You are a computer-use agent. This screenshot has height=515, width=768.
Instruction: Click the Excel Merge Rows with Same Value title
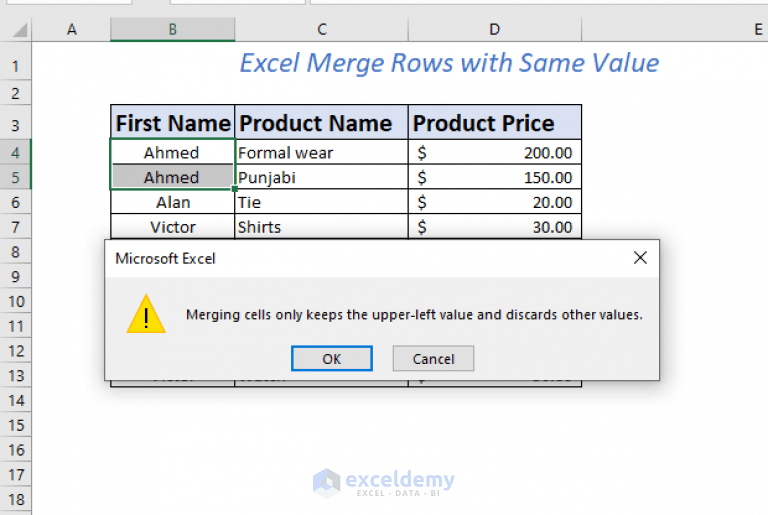[449, 63]
